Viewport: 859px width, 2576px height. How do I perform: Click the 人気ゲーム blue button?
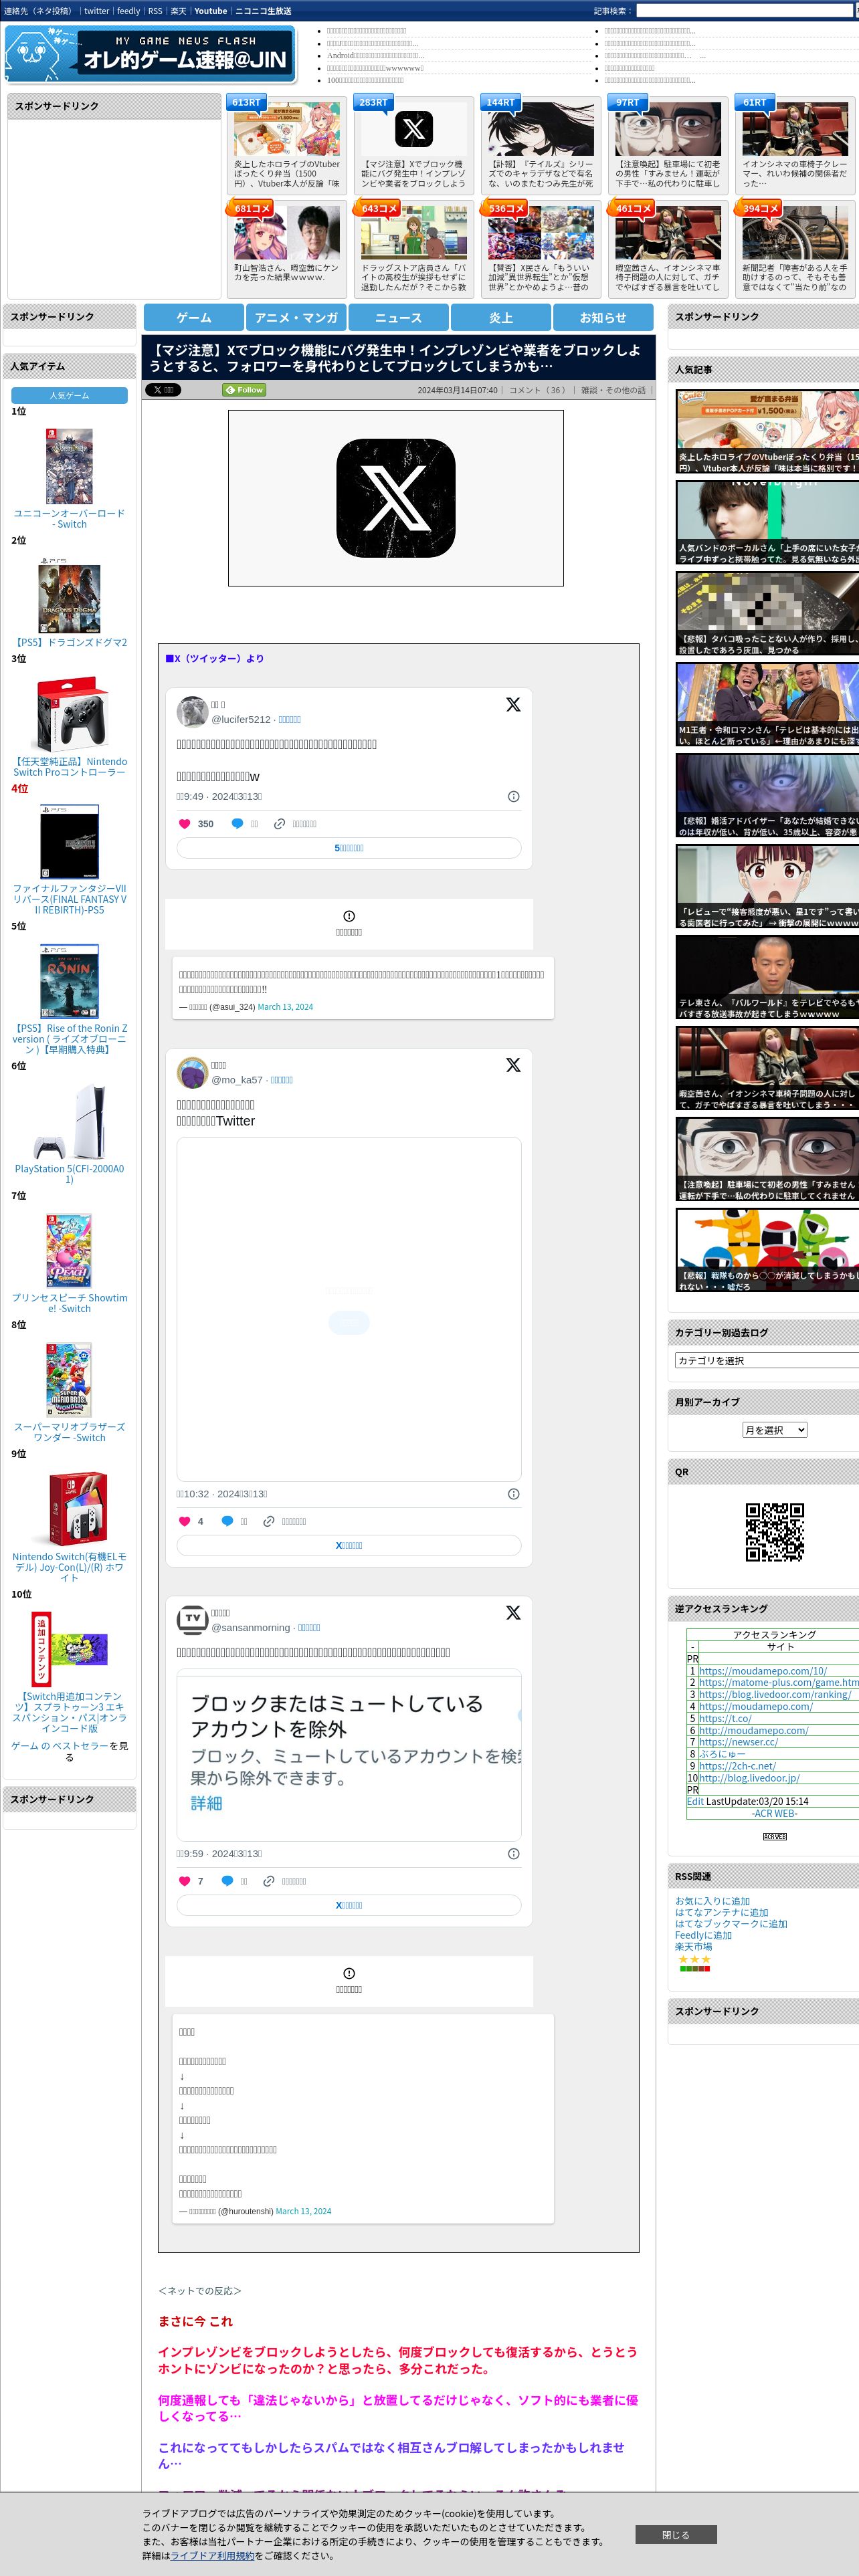click(69, 396)
